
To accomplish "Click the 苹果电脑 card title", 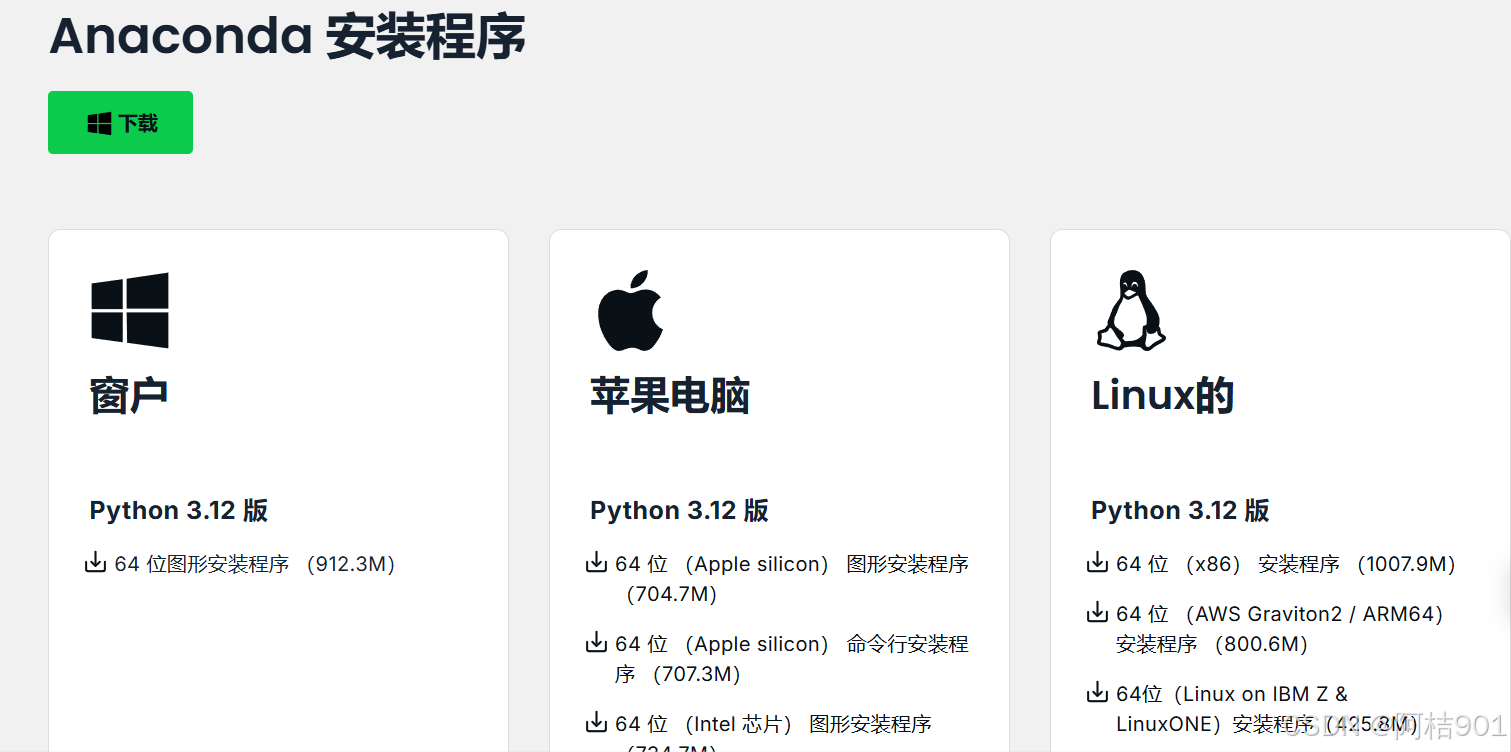I will pyautogui.click(x=670, y=396).
